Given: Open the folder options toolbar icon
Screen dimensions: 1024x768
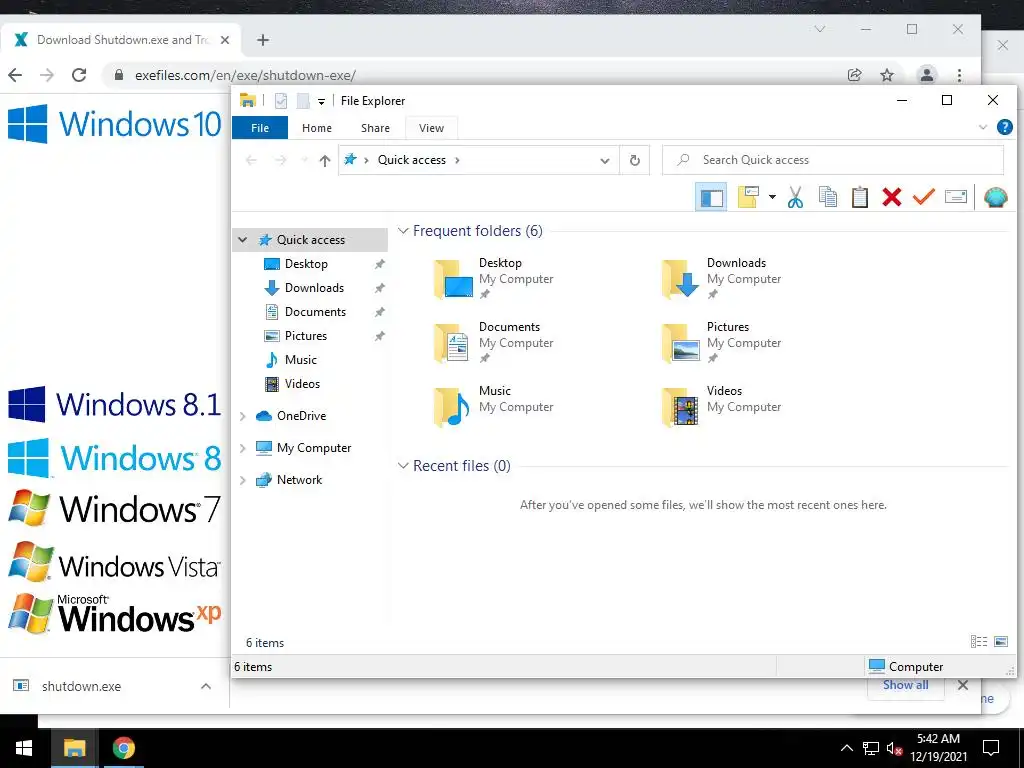Looking at the screenshot, I should click(x=748, y=197).
